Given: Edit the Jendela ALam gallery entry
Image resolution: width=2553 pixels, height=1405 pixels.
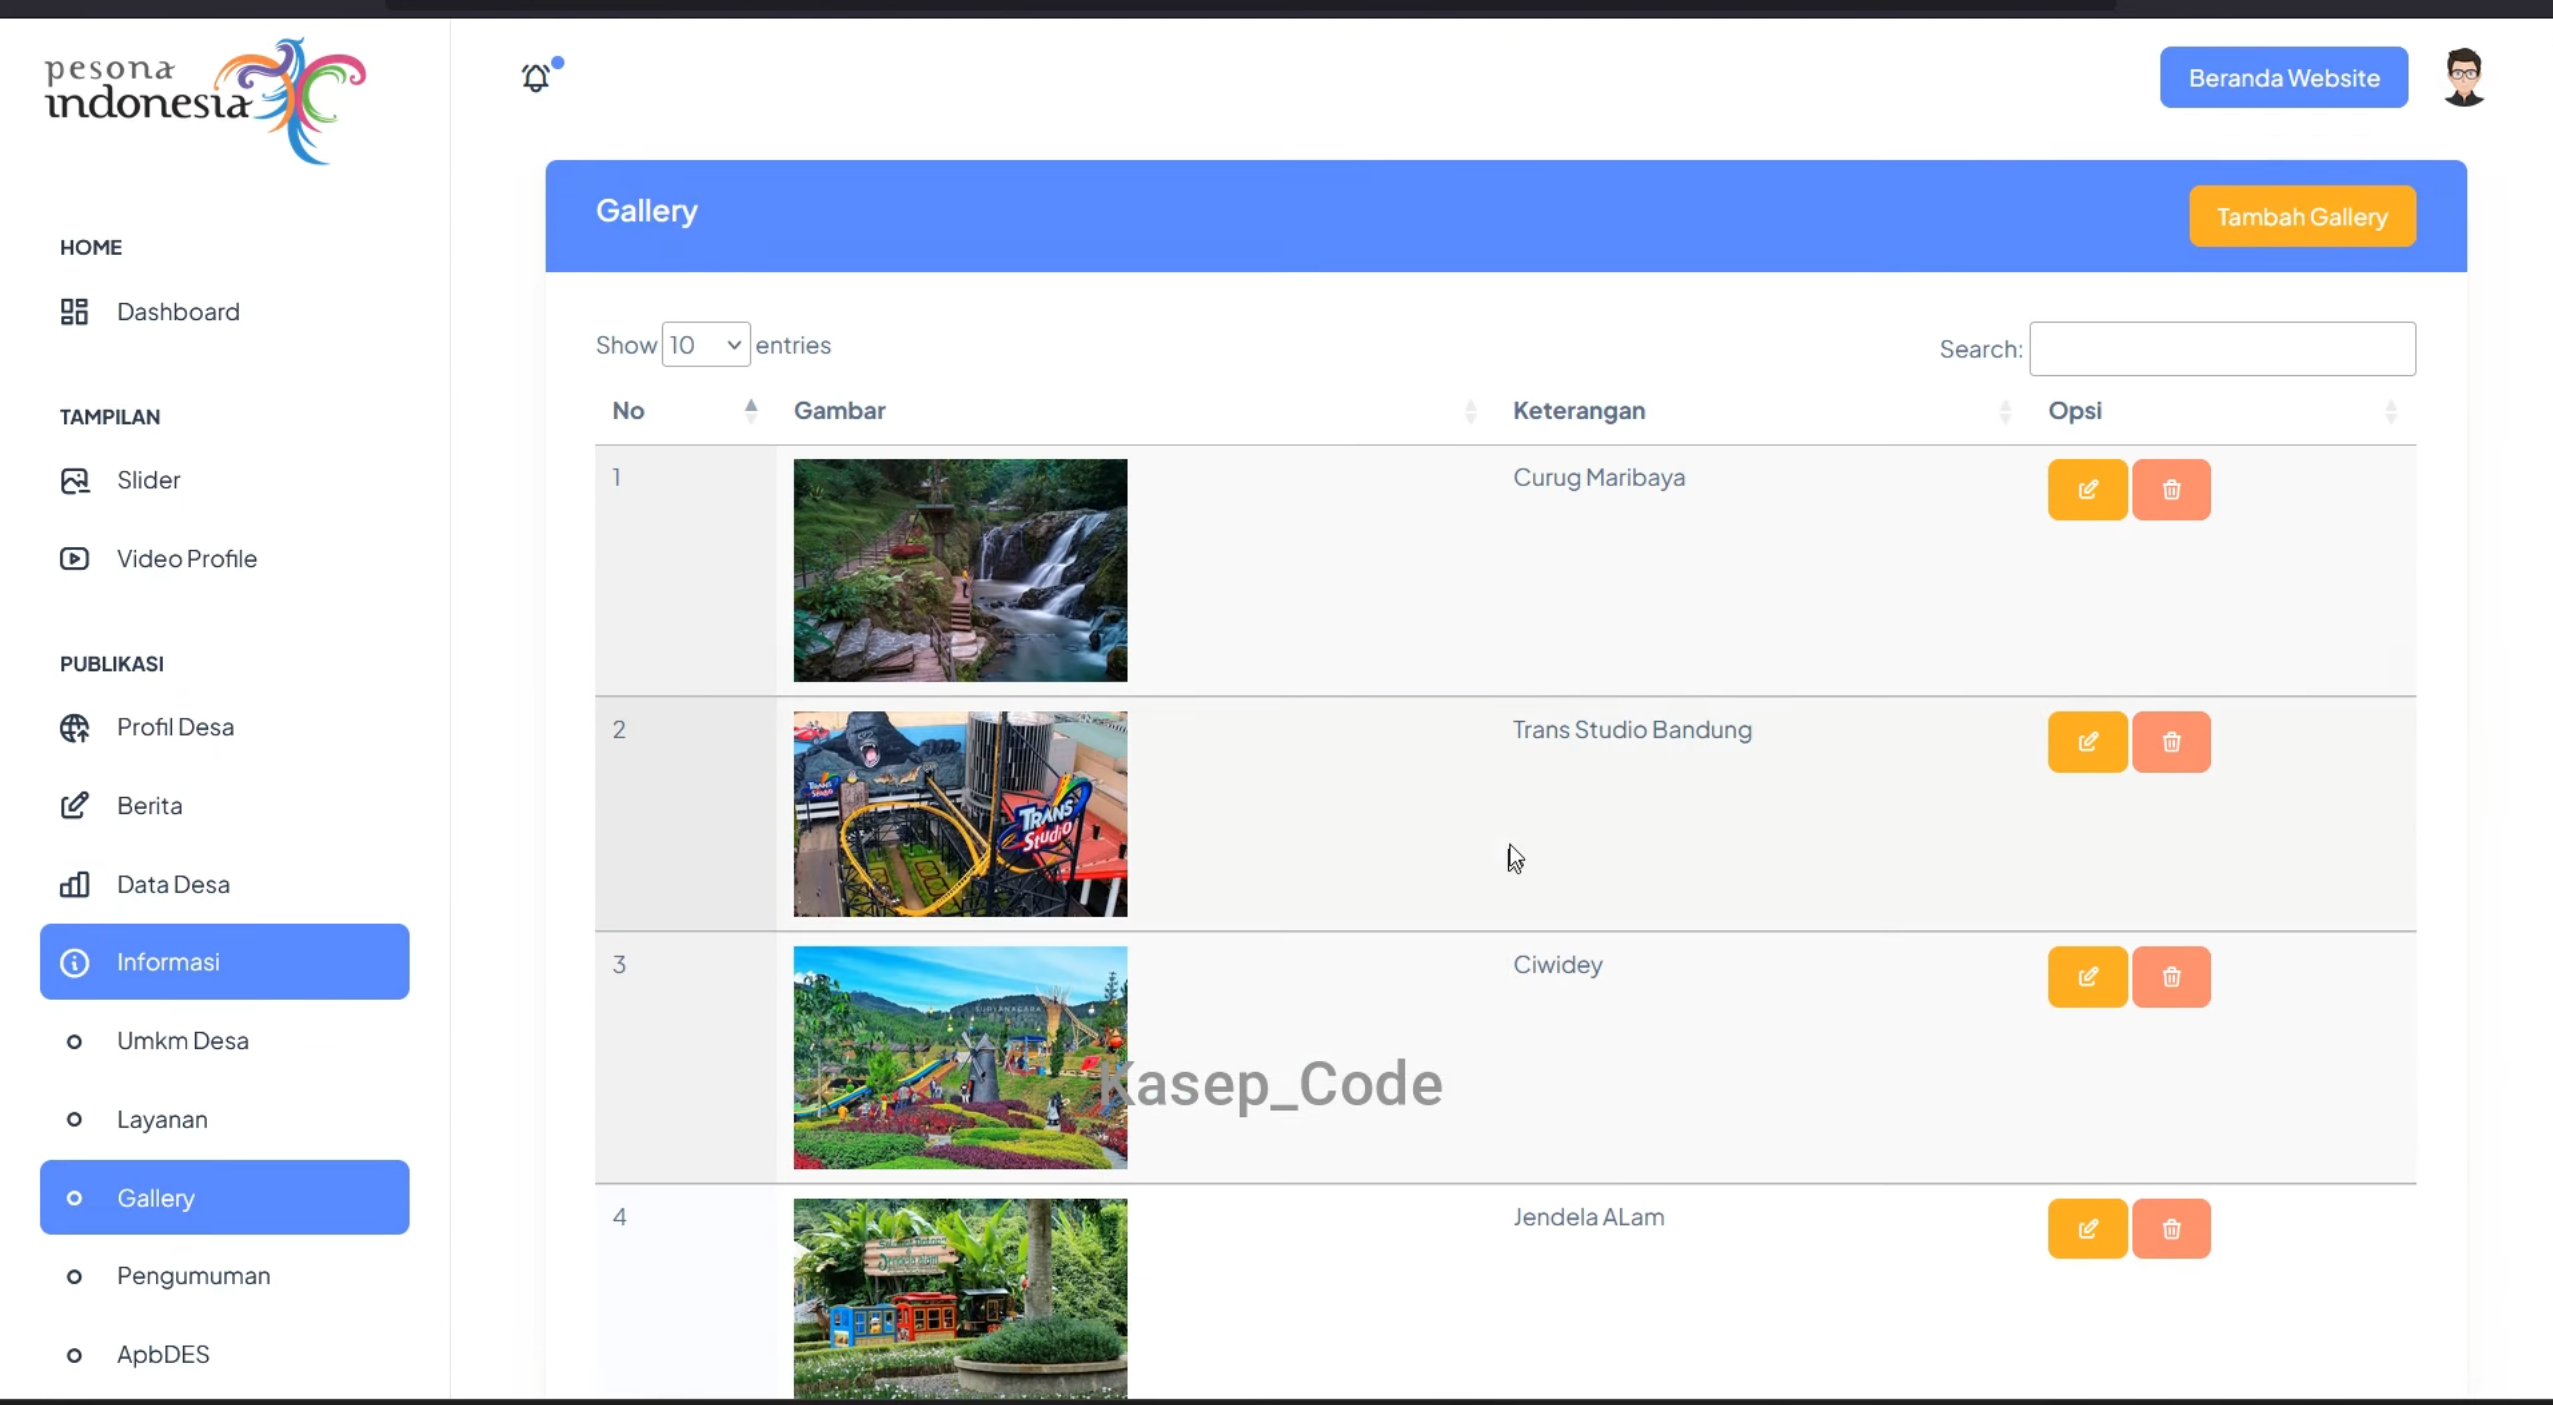Looking at the screenshot, I should click(2087, 1229).
